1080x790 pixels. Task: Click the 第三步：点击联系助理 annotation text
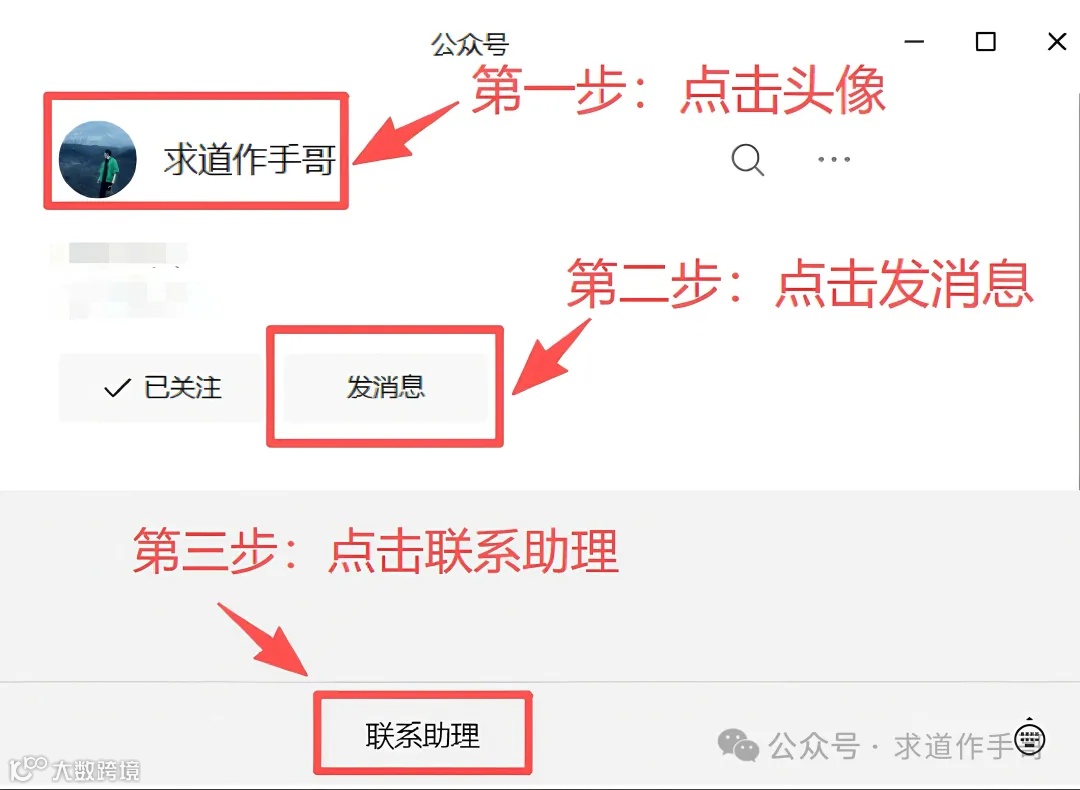click(375, 551)
